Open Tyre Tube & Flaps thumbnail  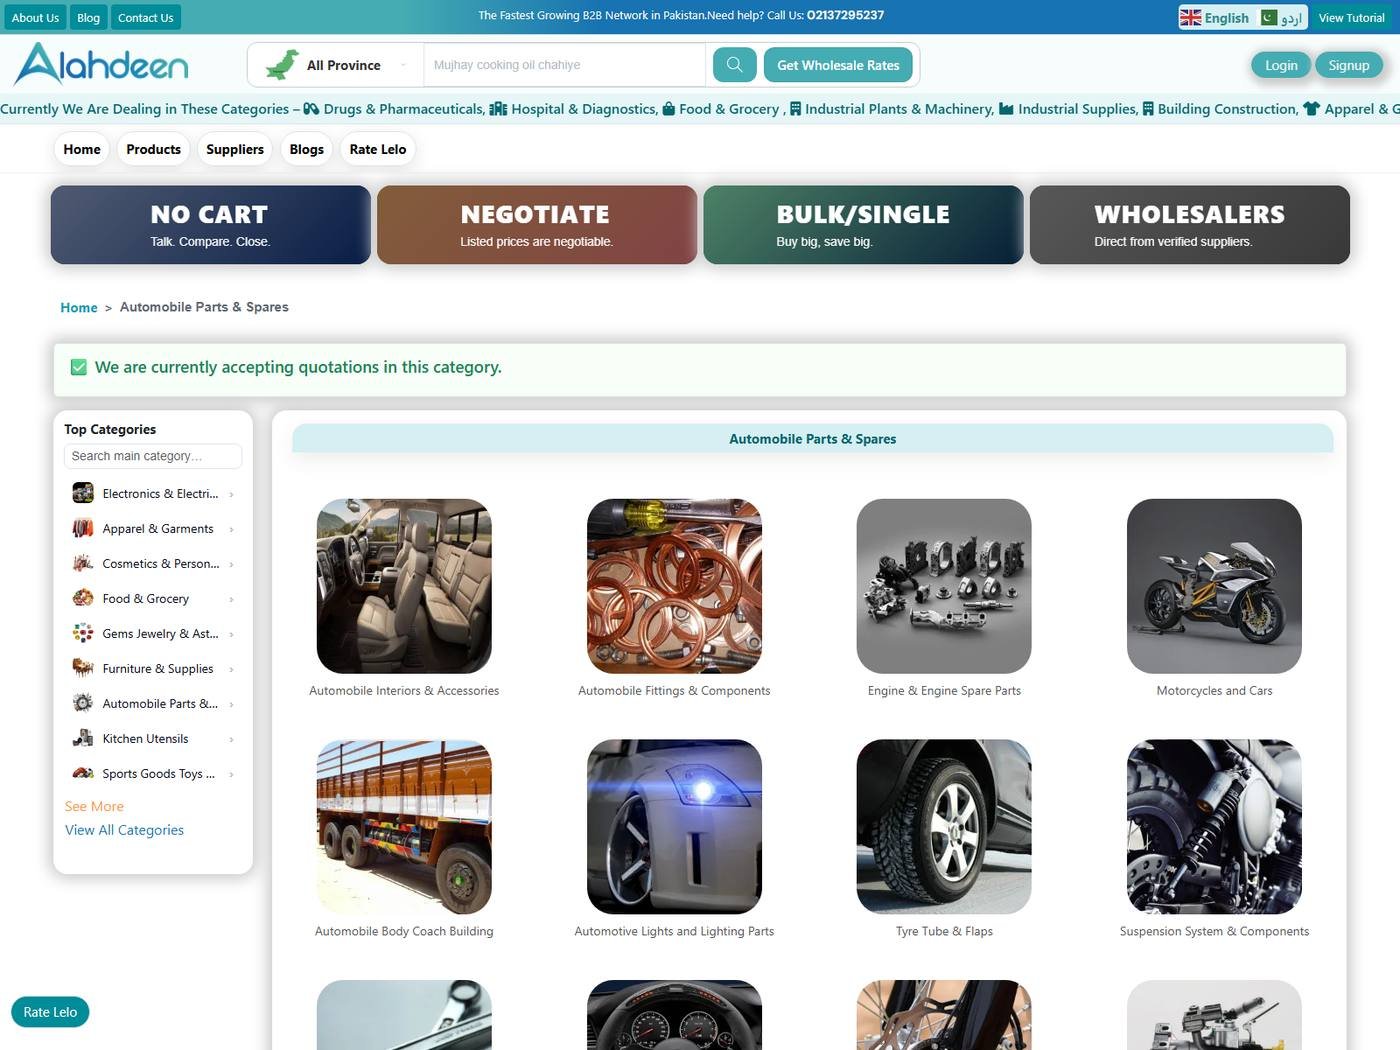point(944,827)
